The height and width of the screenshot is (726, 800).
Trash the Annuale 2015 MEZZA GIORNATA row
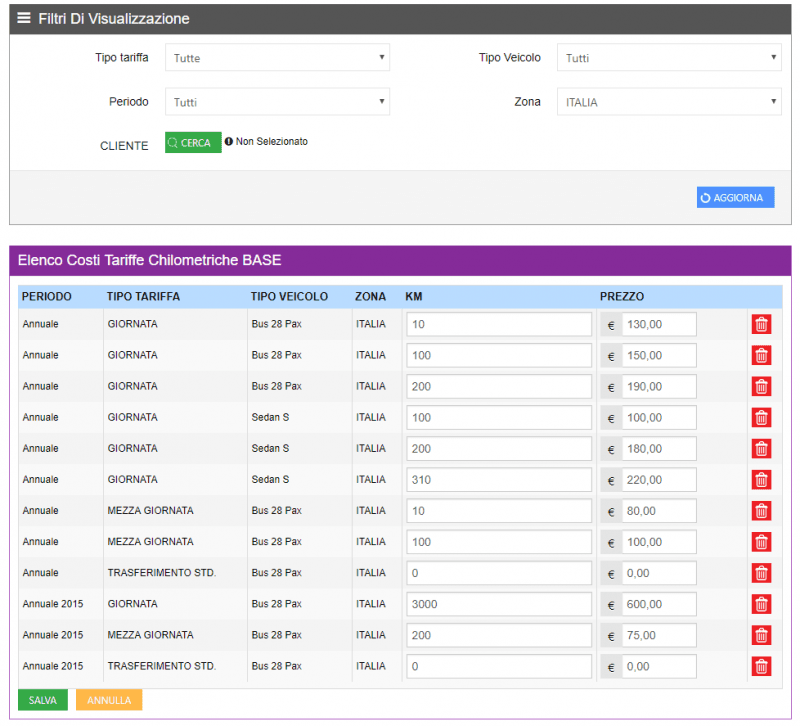[x=761, y=636]
